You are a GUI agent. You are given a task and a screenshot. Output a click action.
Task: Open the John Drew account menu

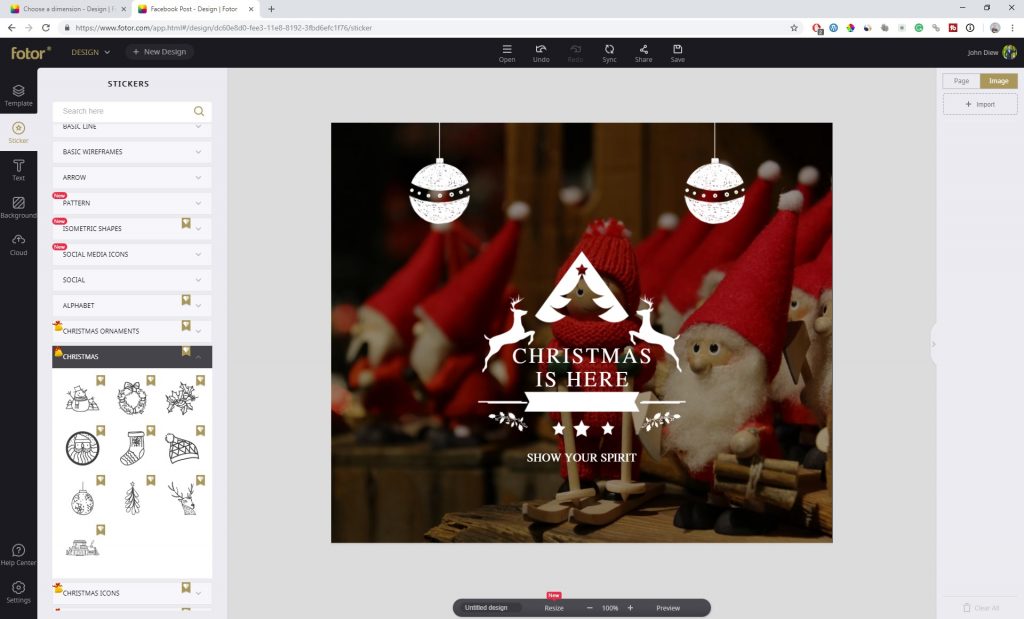coord(991,52)
